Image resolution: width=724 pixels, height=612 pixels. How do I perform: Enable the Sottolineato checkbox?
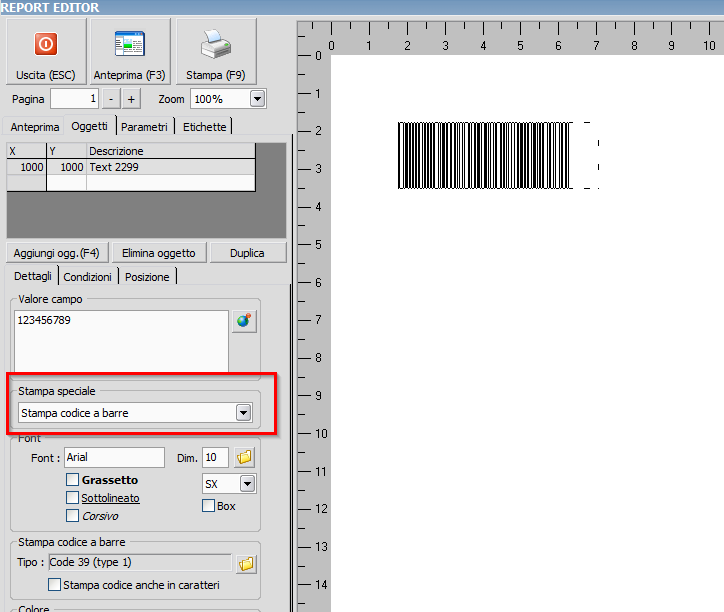click(x=72, y=498)
